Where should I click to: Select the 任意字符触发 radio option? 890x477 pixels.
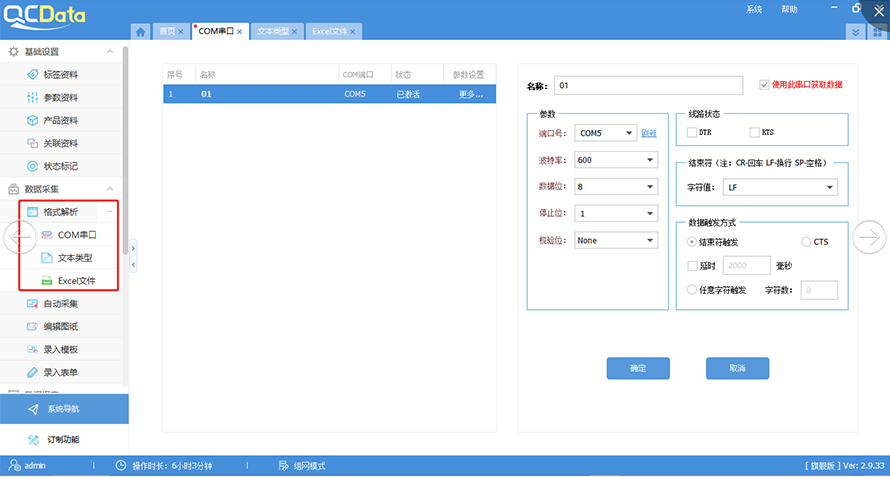click(x=692, y=290)
